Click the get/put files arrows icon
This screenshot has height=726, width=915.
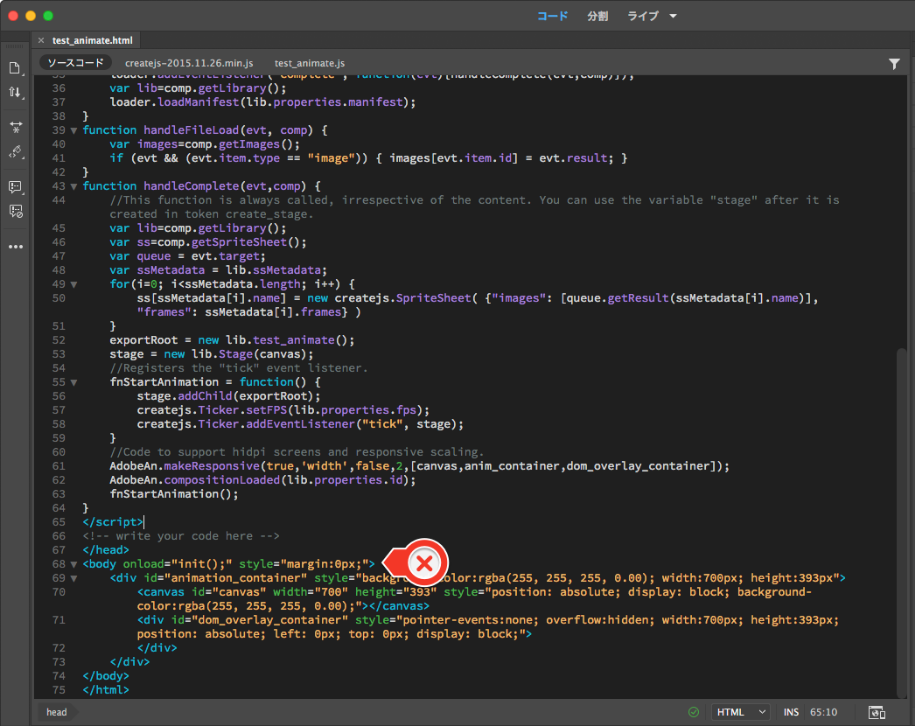tap(15, 92)
